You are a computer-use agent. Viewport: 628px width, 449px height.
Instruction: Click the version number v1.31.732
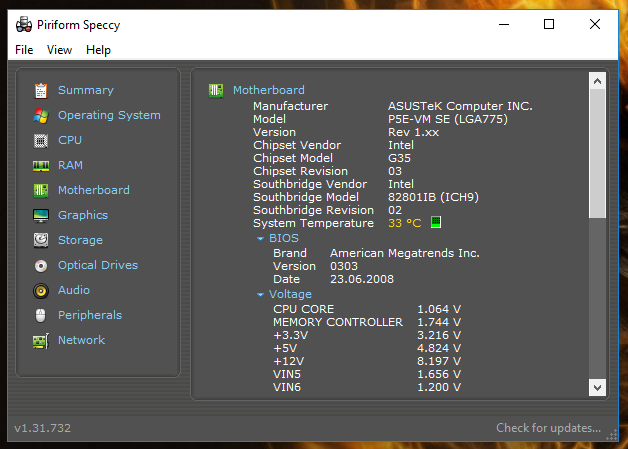[x=42, y=428]
